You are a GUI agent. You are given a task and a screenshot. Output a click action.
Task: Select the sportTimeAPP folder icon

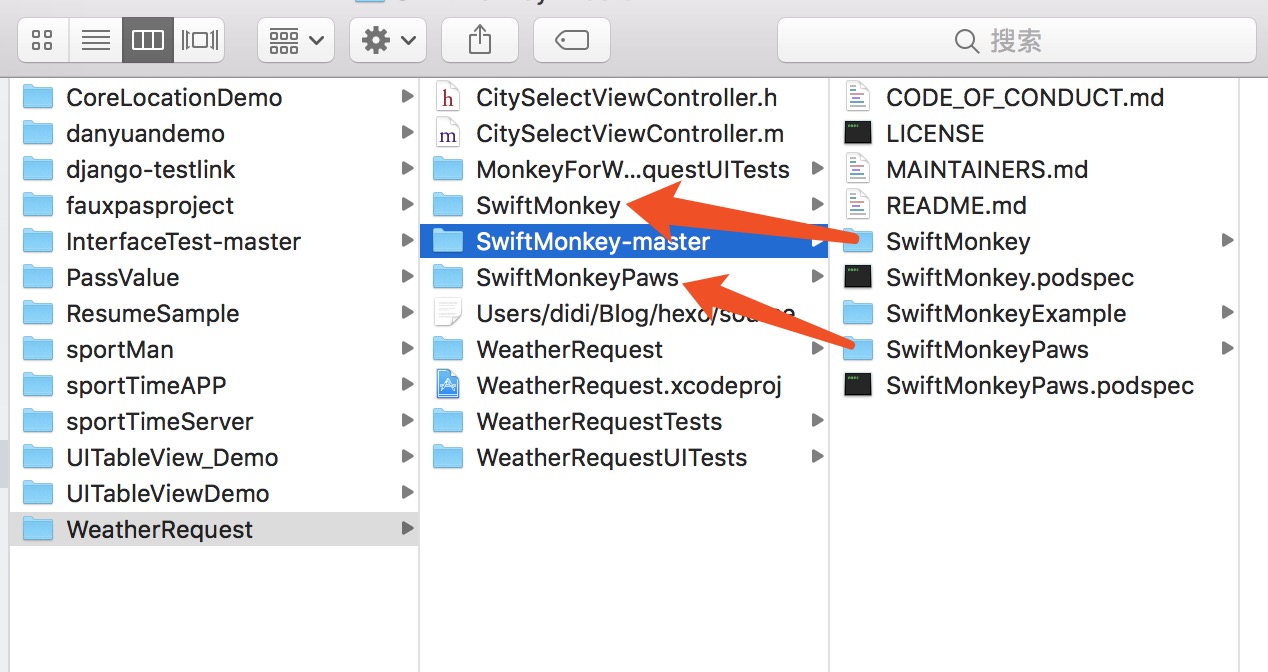coord(38,385)
